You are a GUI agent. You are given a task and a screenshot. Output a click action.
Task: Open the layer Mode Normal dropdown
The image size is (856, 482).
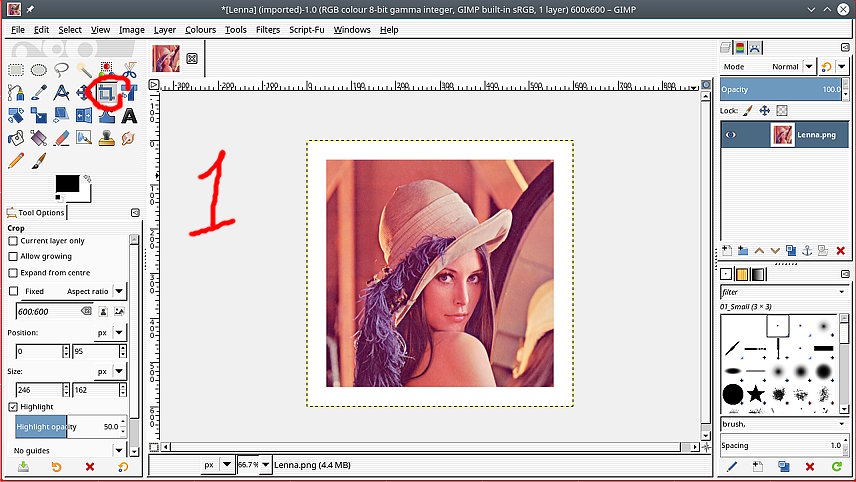point(809,67)
